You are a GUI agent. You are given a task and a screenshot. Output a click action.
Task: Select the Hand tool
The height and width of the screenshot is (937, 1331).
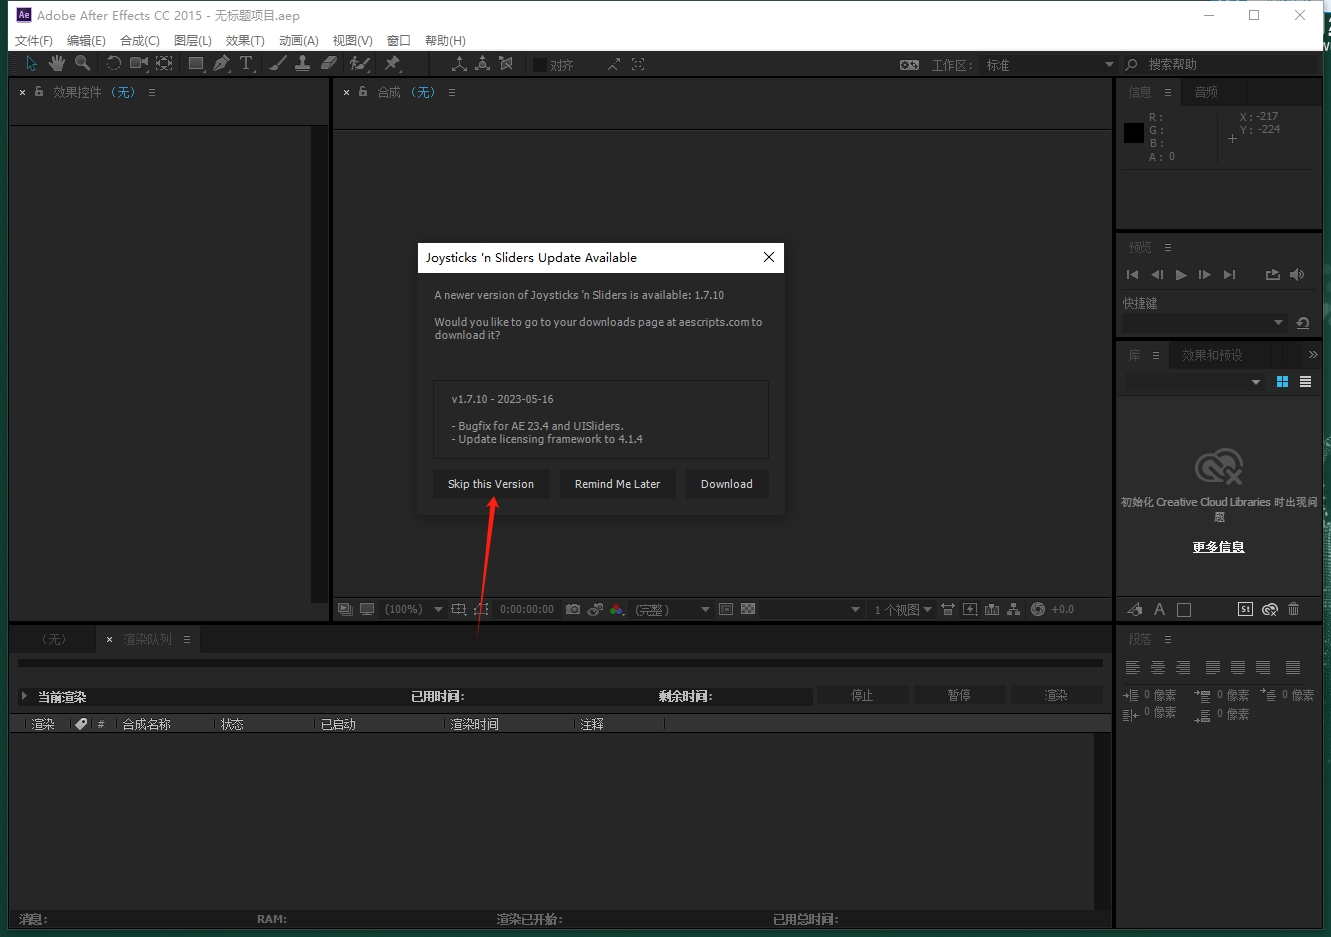click(x=57, y=63)
